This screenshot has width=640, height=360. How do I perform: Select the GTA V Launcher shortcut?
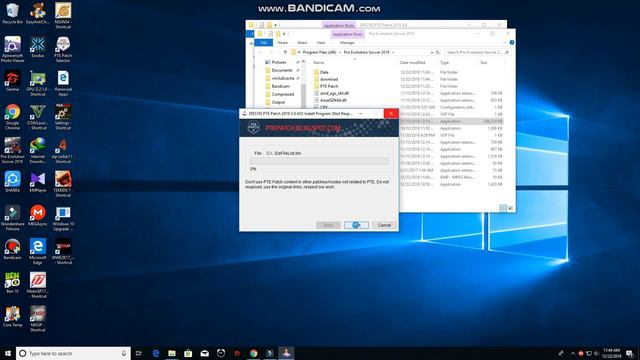[38, 117]
